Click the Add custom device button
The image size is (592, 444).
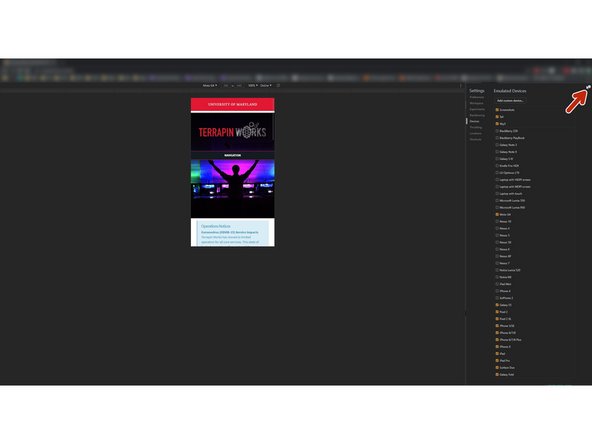coord(510,101)
